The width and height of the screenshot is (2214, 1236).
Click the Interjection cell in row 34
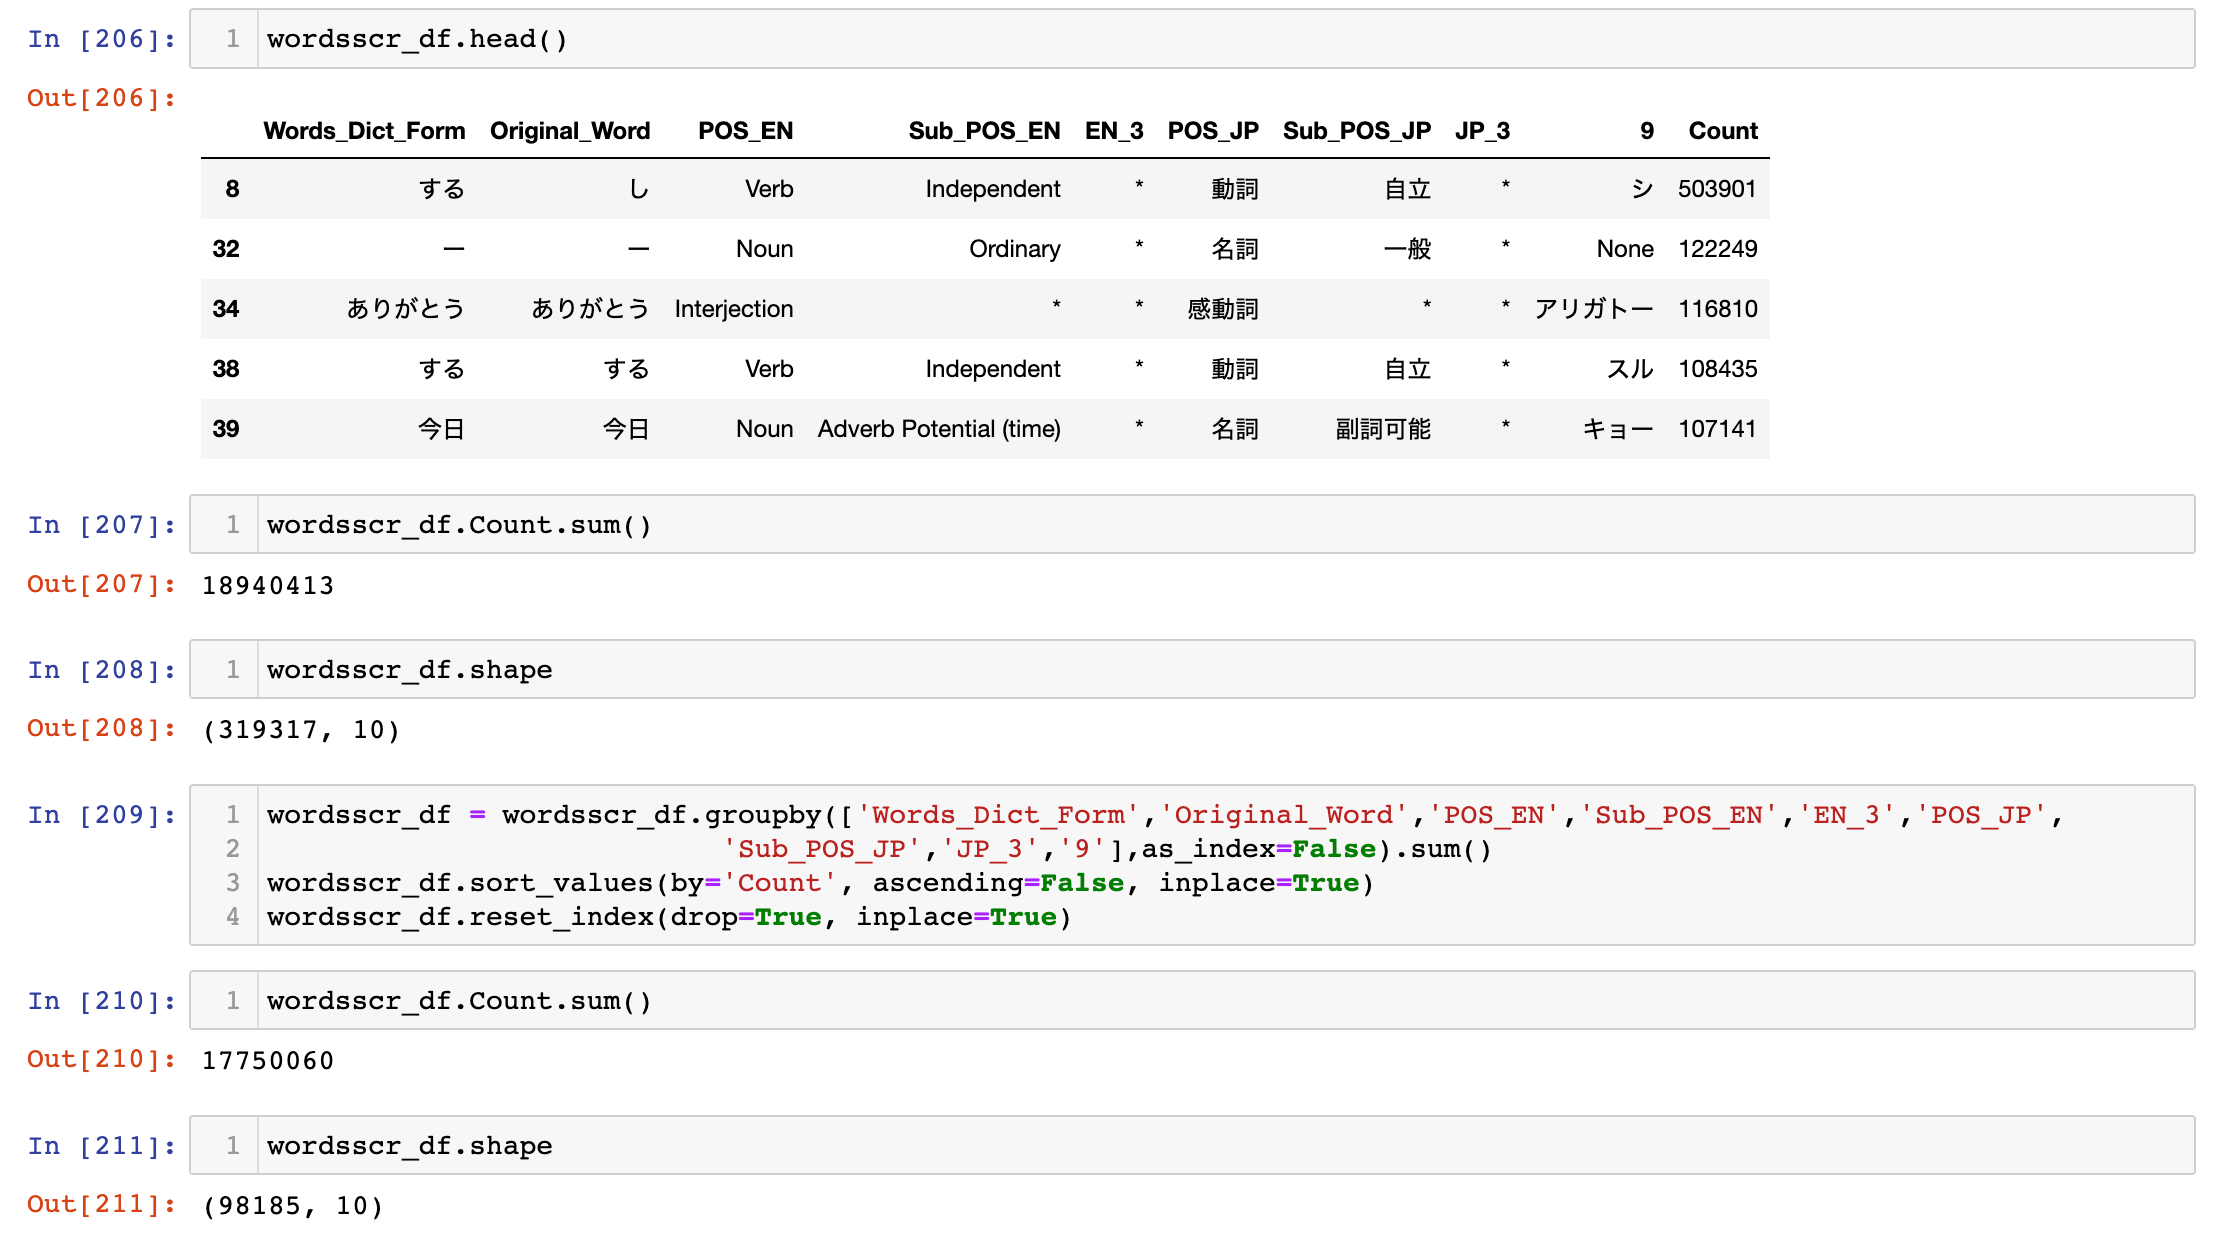[x=734, y=309]
